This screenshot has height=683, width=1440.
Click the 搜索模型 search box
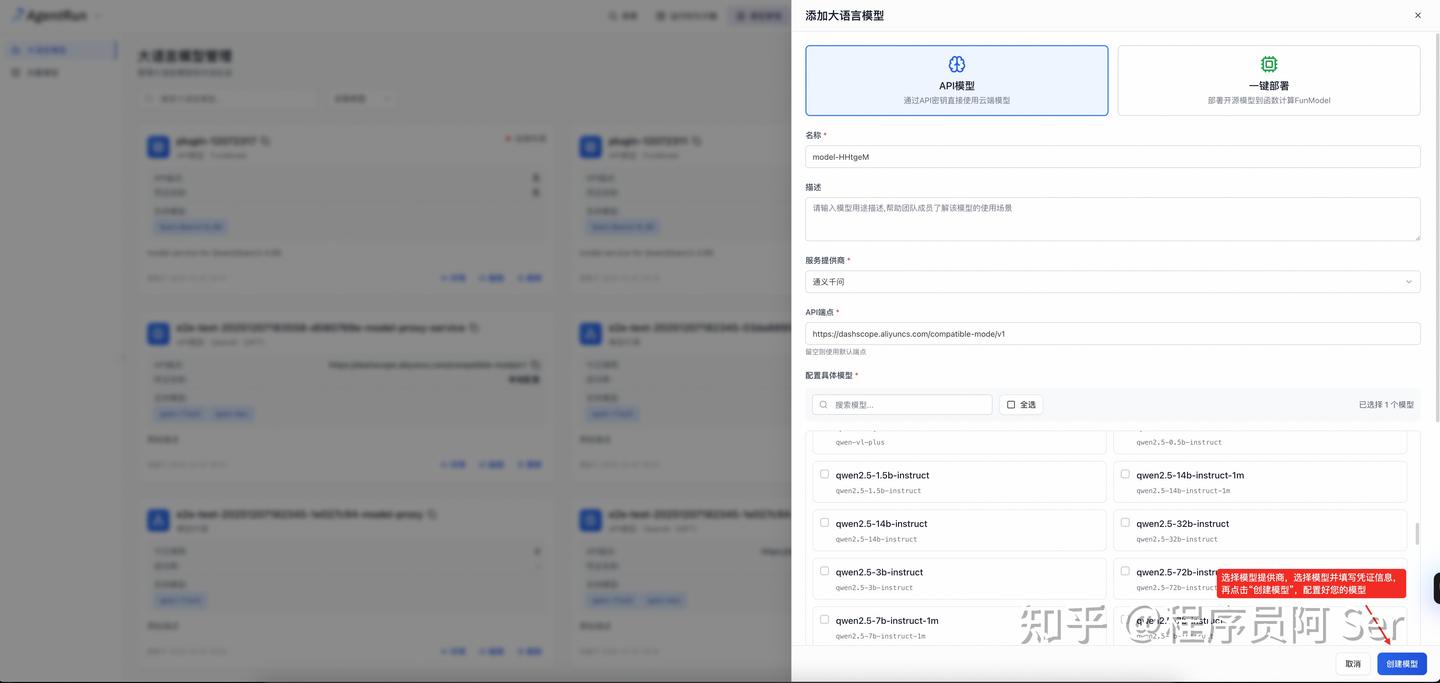902,405
